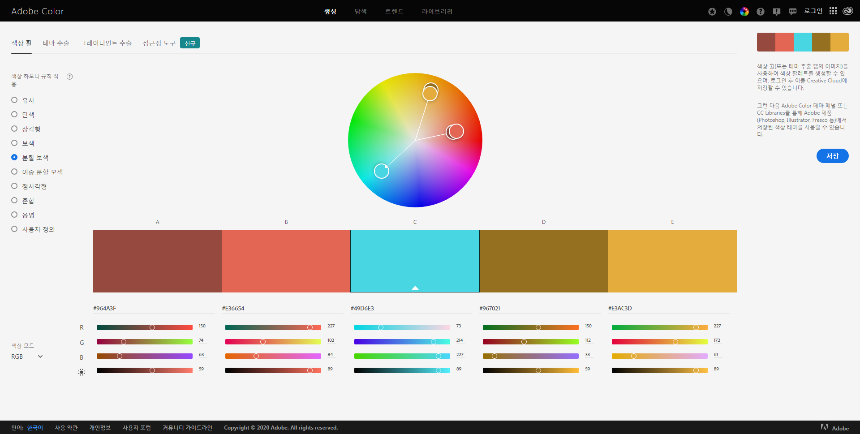Screen dimensions: 860x434
Task: Select the cyan swatch C
Action: point(415,261)
